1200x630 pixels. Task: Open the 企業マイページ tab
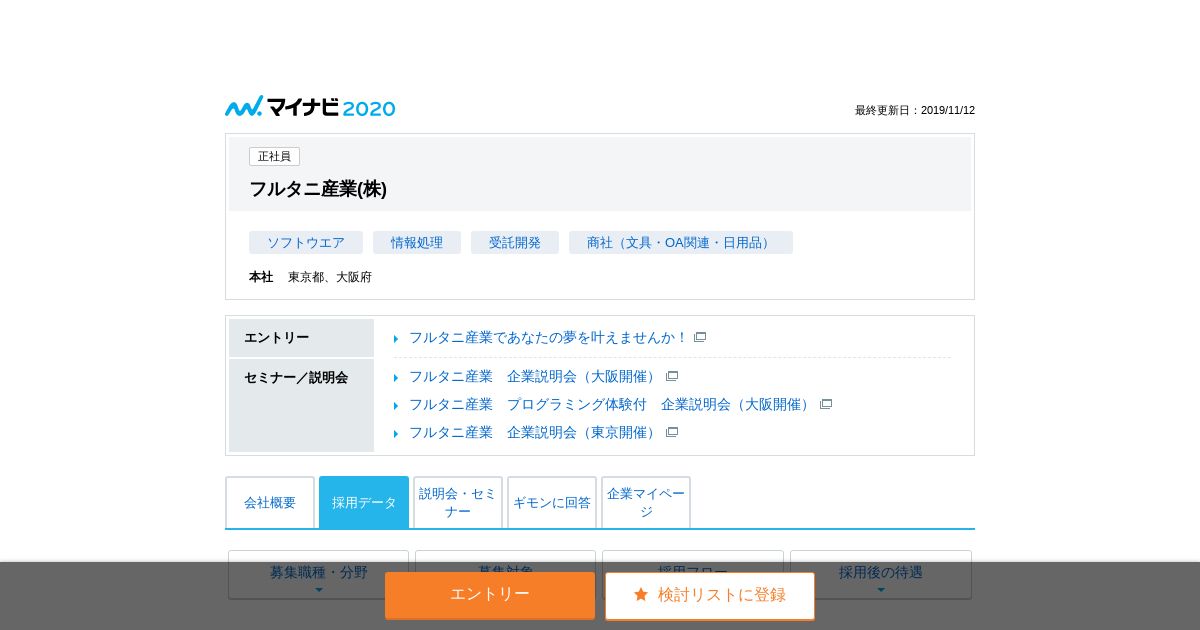pos(646,502)
